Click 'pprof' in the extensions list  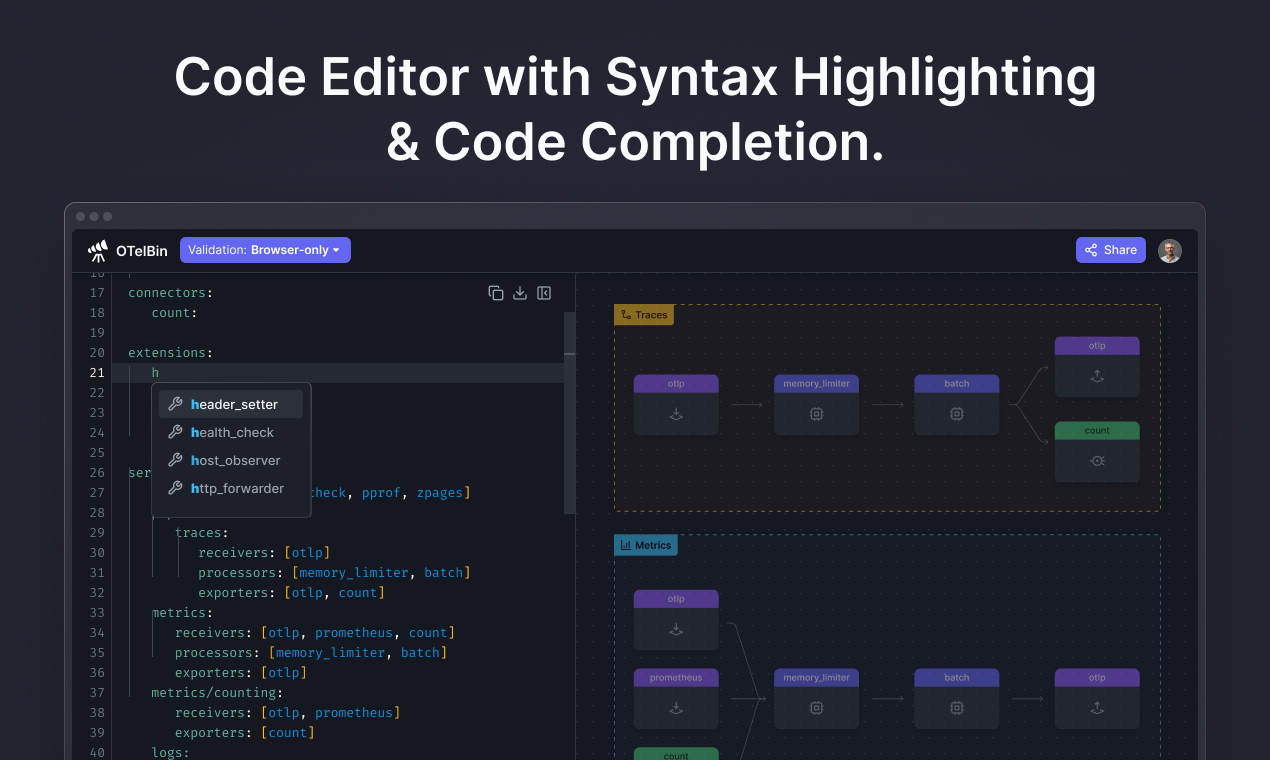[381, 493]
